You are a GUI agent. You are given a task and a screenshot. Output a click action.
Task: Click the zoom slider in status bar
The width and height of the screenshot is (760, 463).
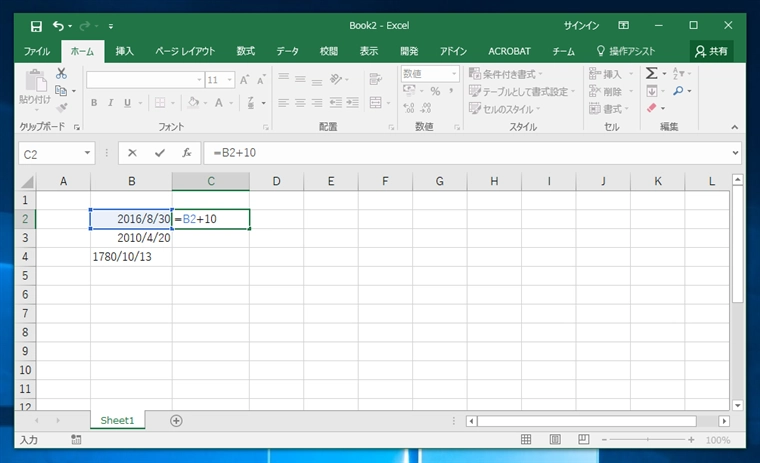click(648, 440)
